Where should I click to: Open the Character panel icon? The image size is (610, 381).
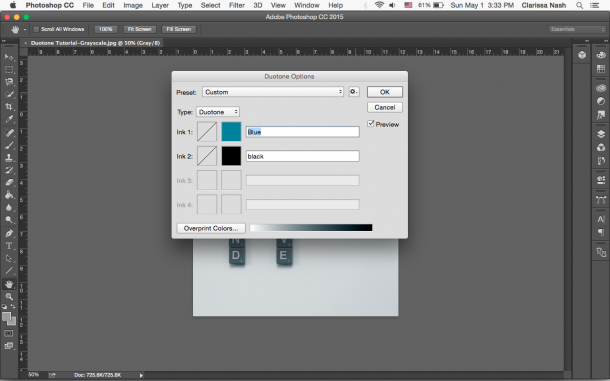pos(601,219)
